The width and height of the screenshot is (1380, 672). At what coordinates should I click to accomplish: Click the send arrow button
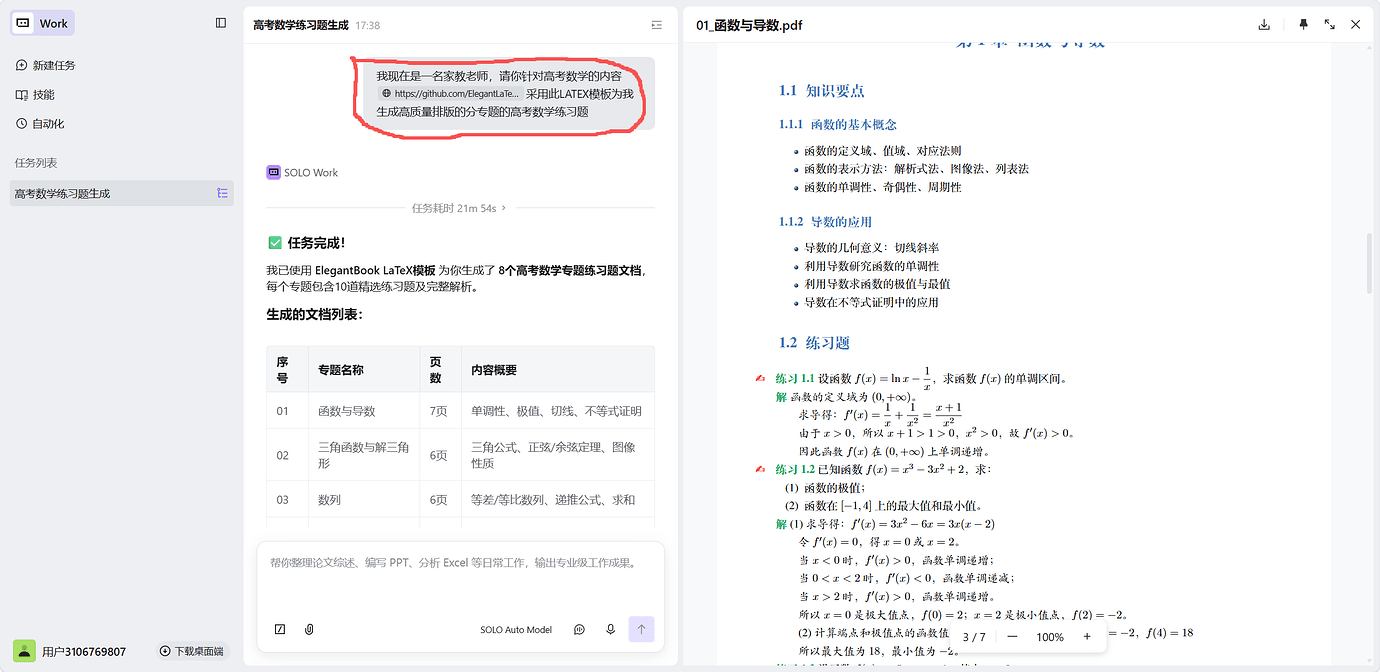pyautogui.click(x=641, y=629)
